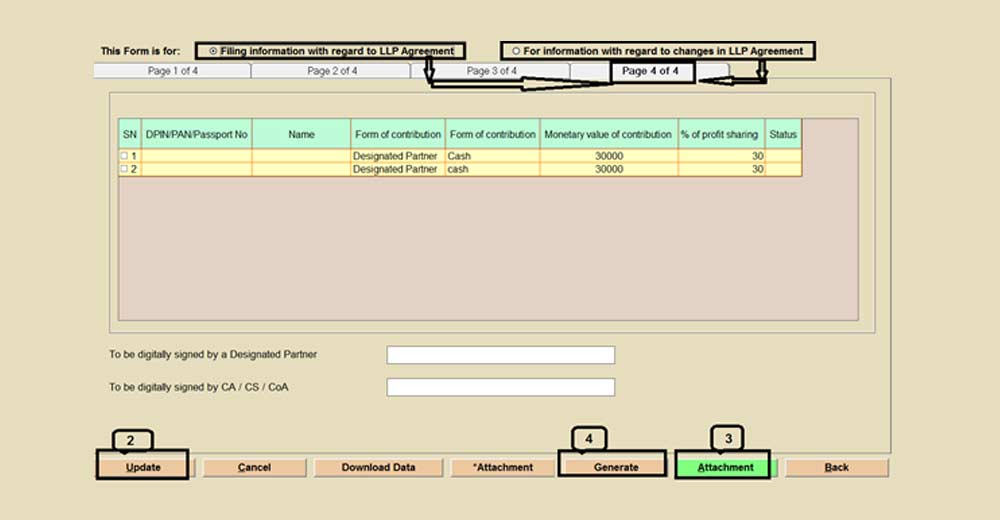
Task: Click Download Data button
Action: click(378, 467)
